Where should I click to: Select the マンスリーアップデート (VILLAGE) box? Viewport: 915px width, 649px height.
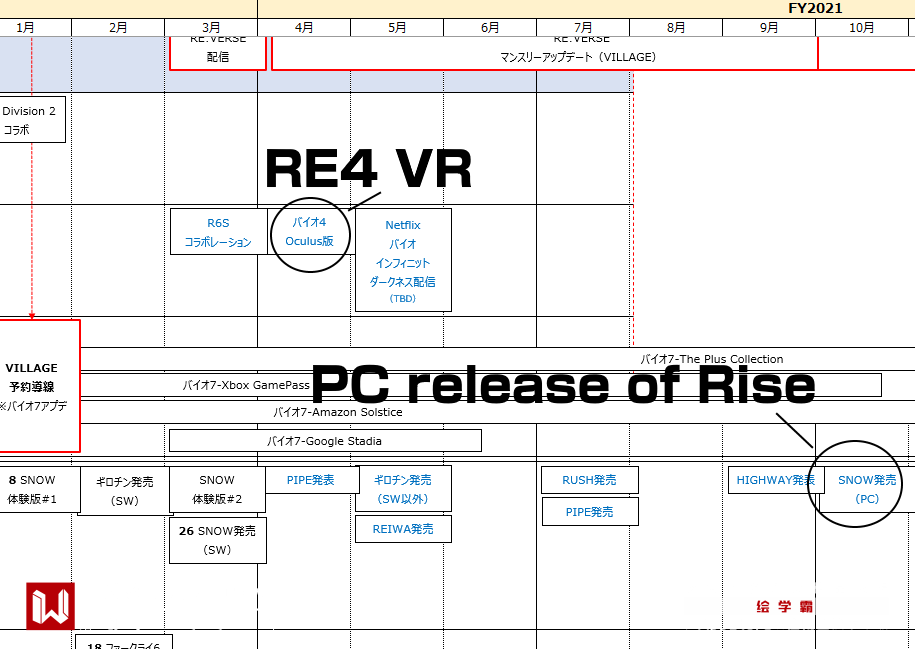pyautogui.click(x=544, y=53)
